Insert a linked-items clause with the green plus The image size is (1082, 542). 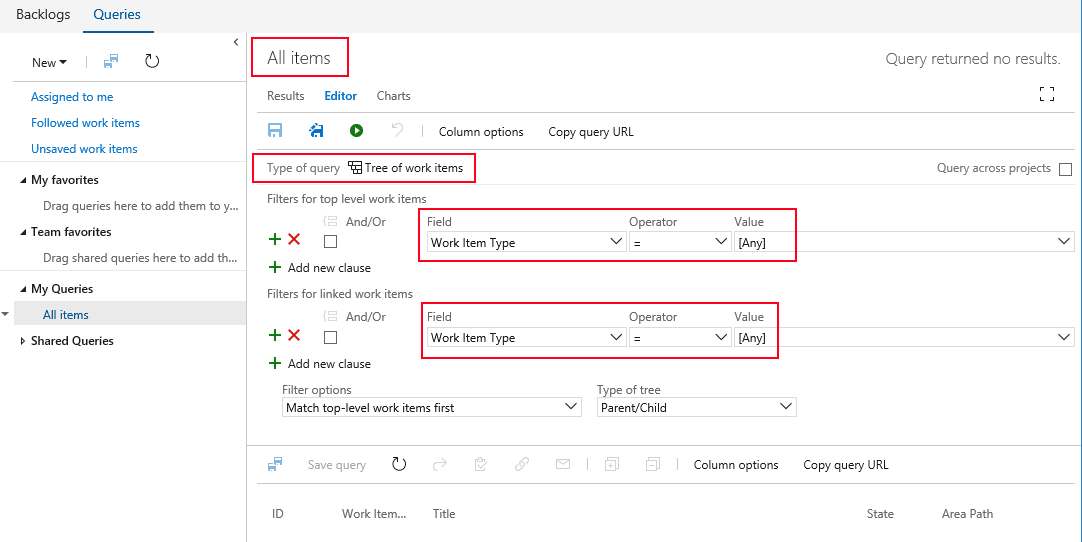[x=275, y=336]
